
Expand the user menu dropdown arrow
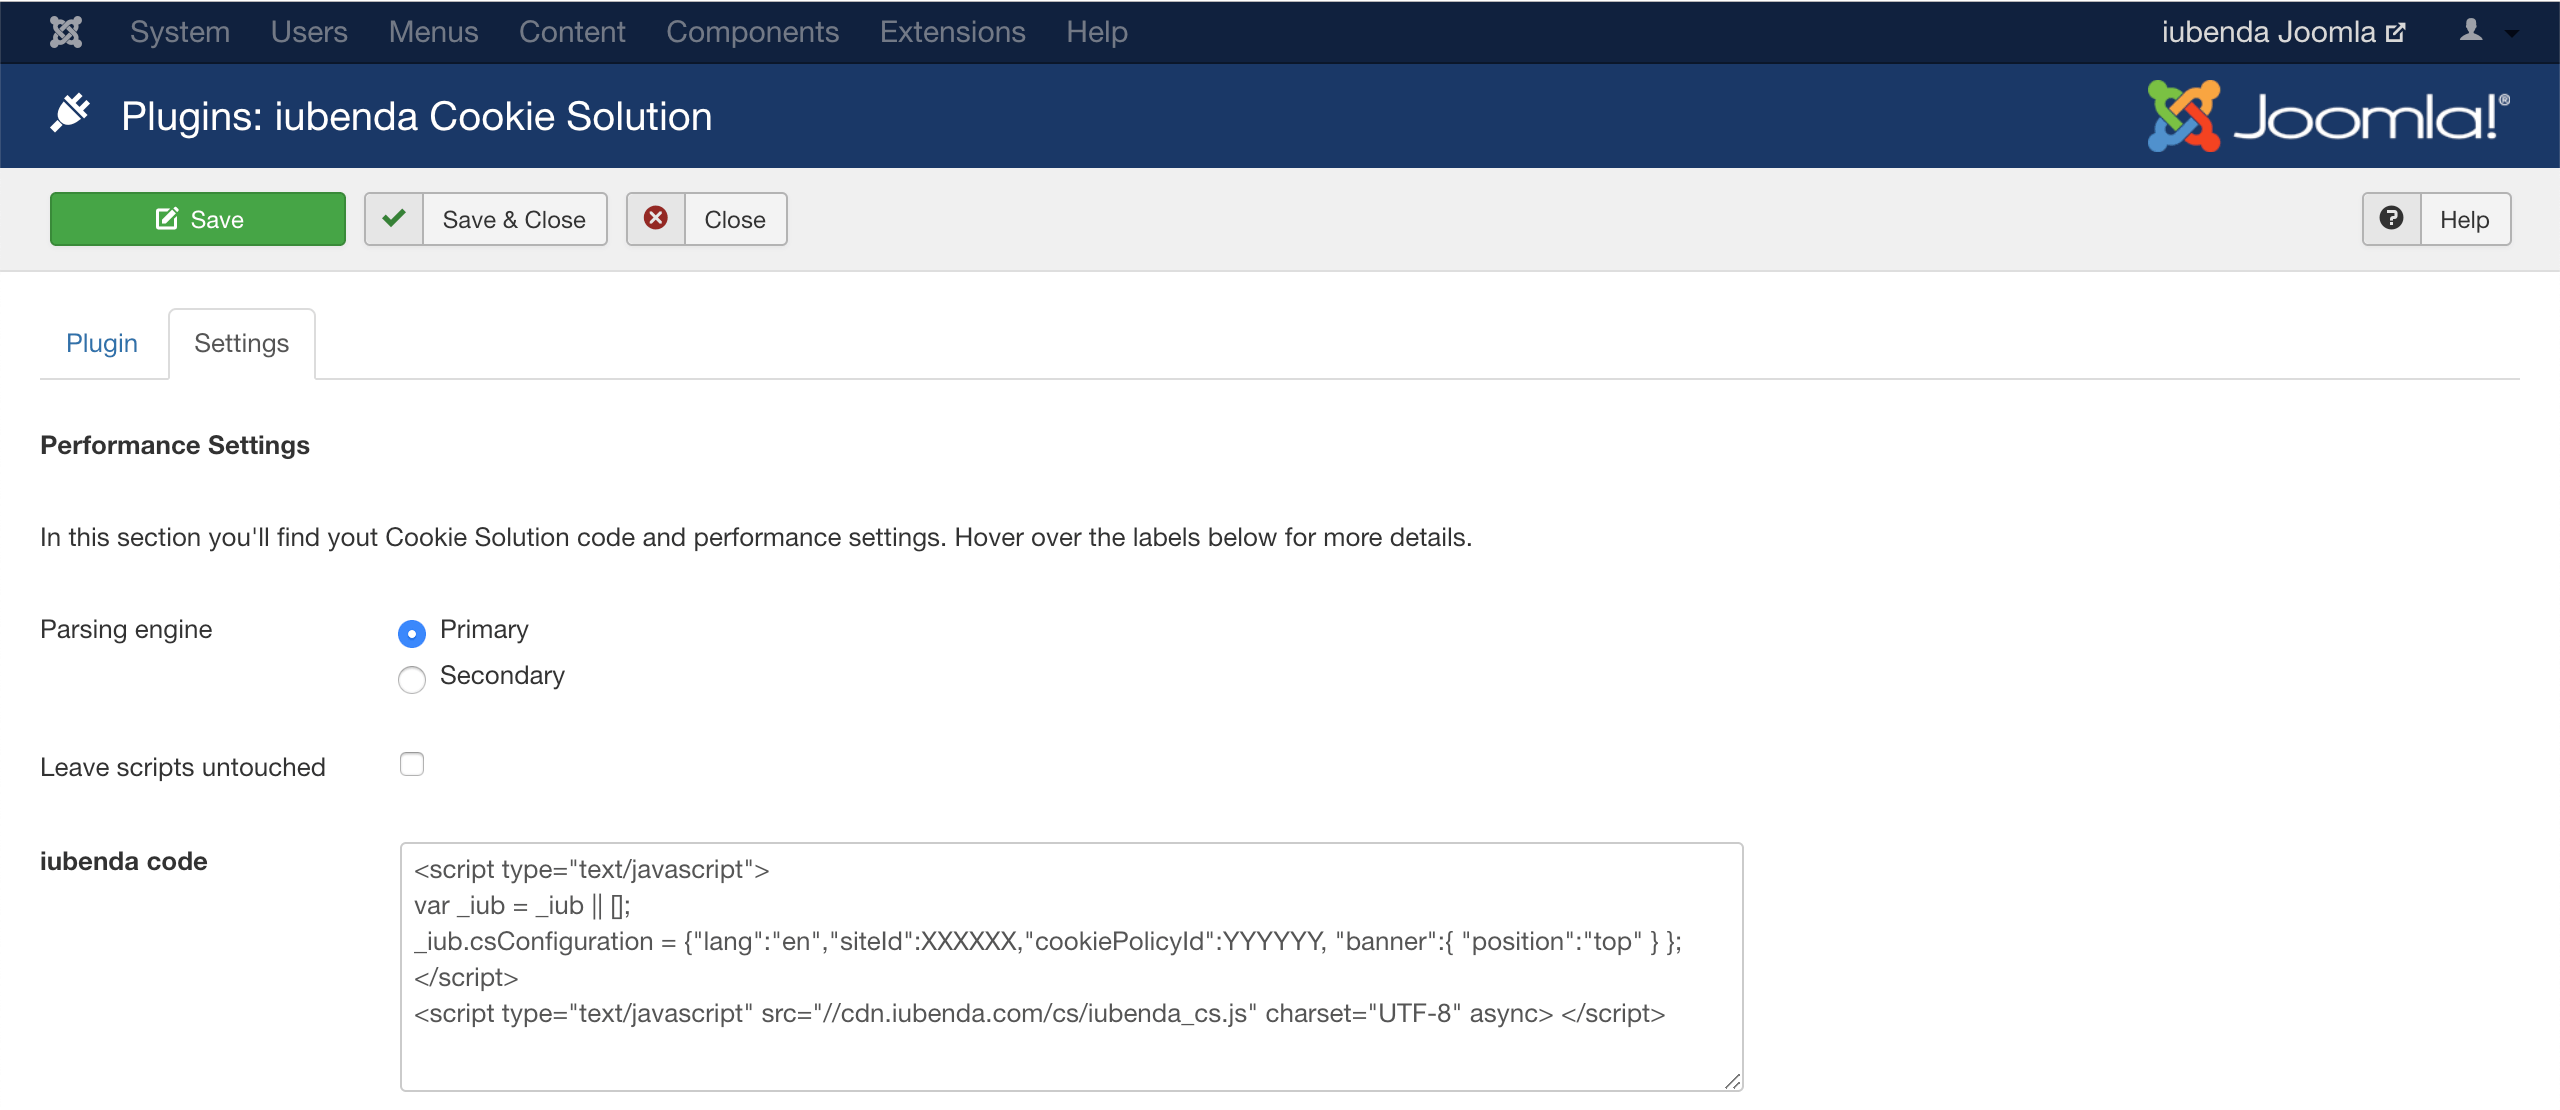click(x=2513, y=33)
